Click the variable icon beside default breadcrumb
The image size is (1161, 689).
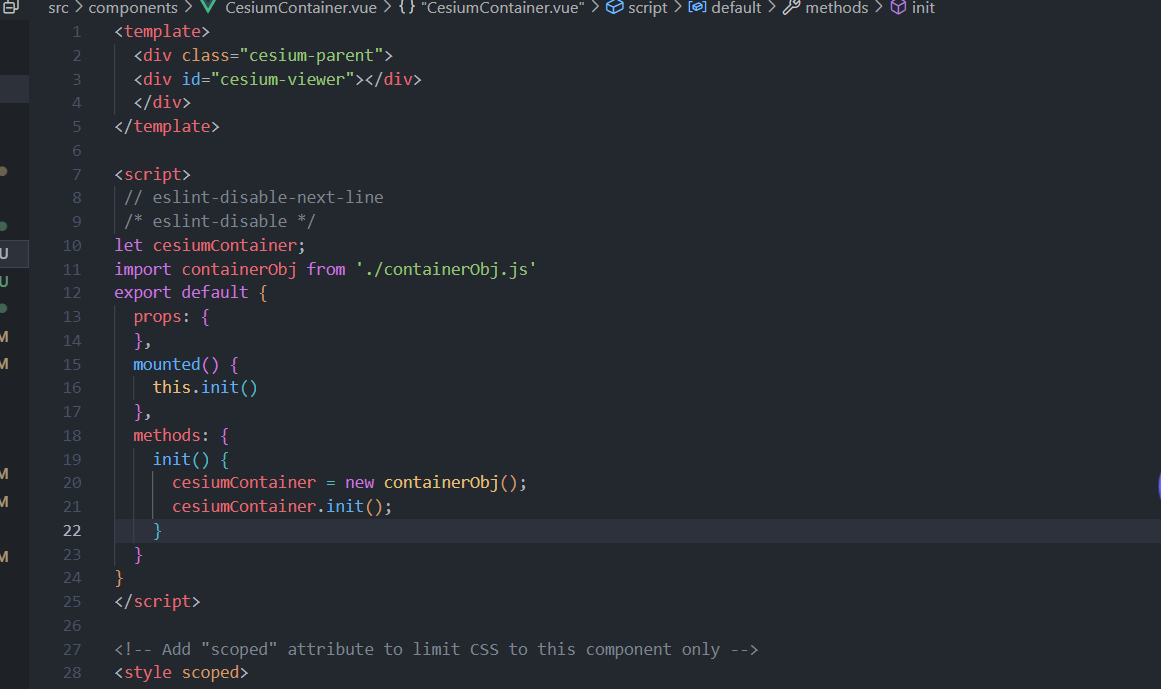tap(697, 7)
